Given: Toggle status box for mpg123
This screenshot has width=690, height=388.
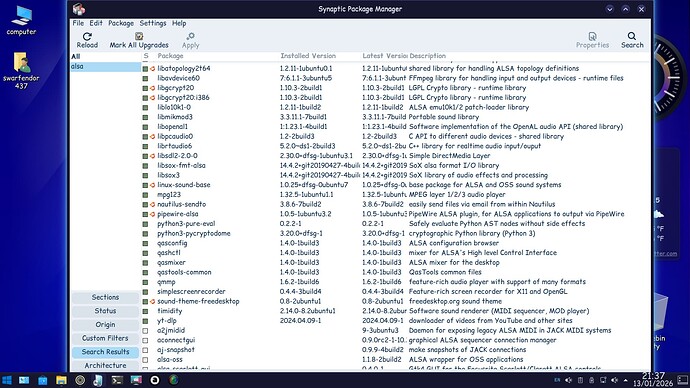Looking at the screenshot, I should tap(145, 195).
